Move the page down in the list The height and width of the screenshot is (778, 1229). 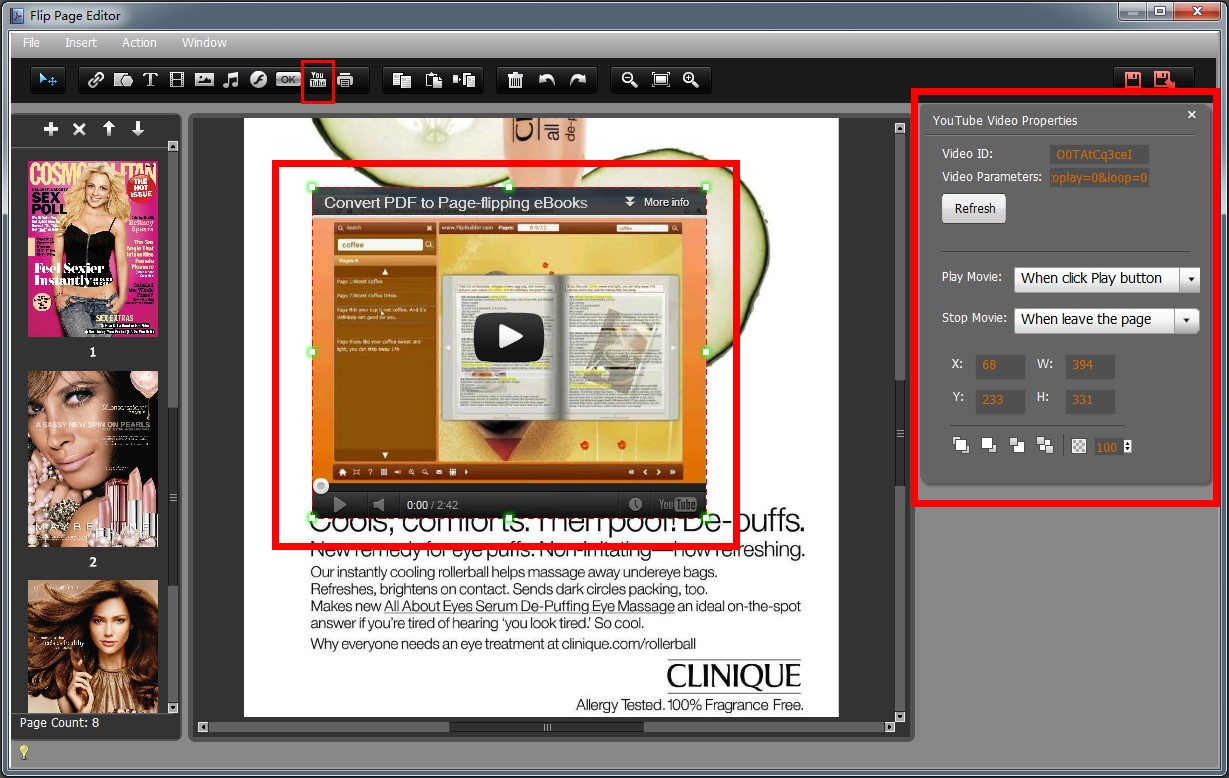click(138, 129)
